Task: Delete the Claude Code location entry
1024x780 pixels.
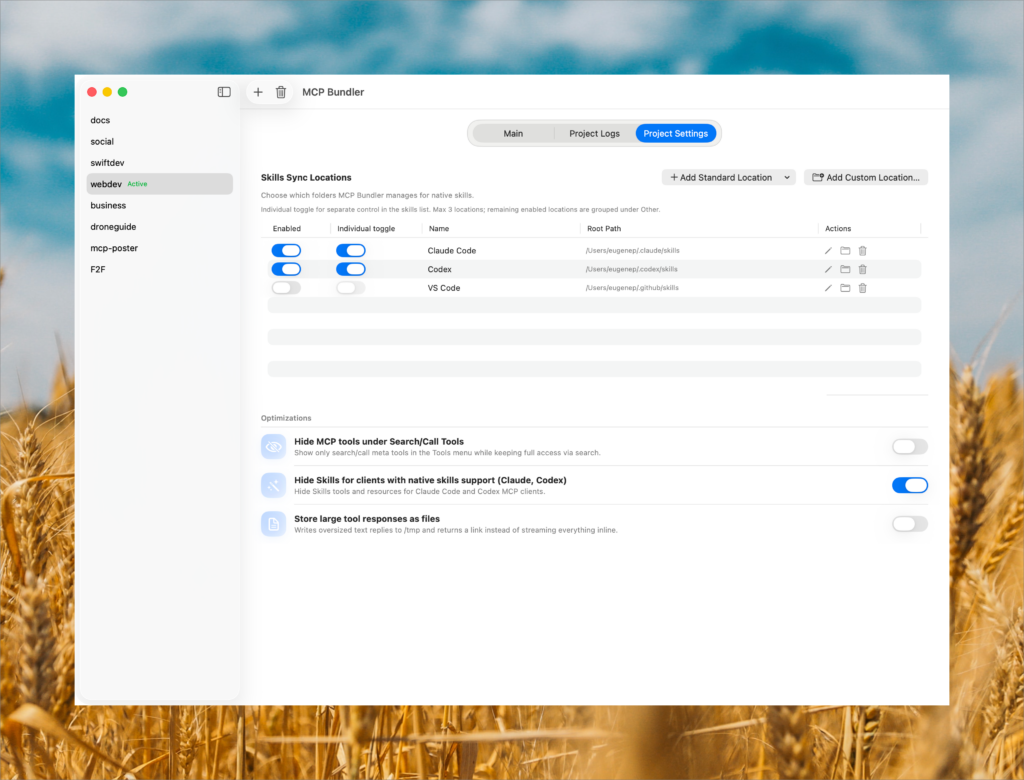Action: click(x=862, y=251)
